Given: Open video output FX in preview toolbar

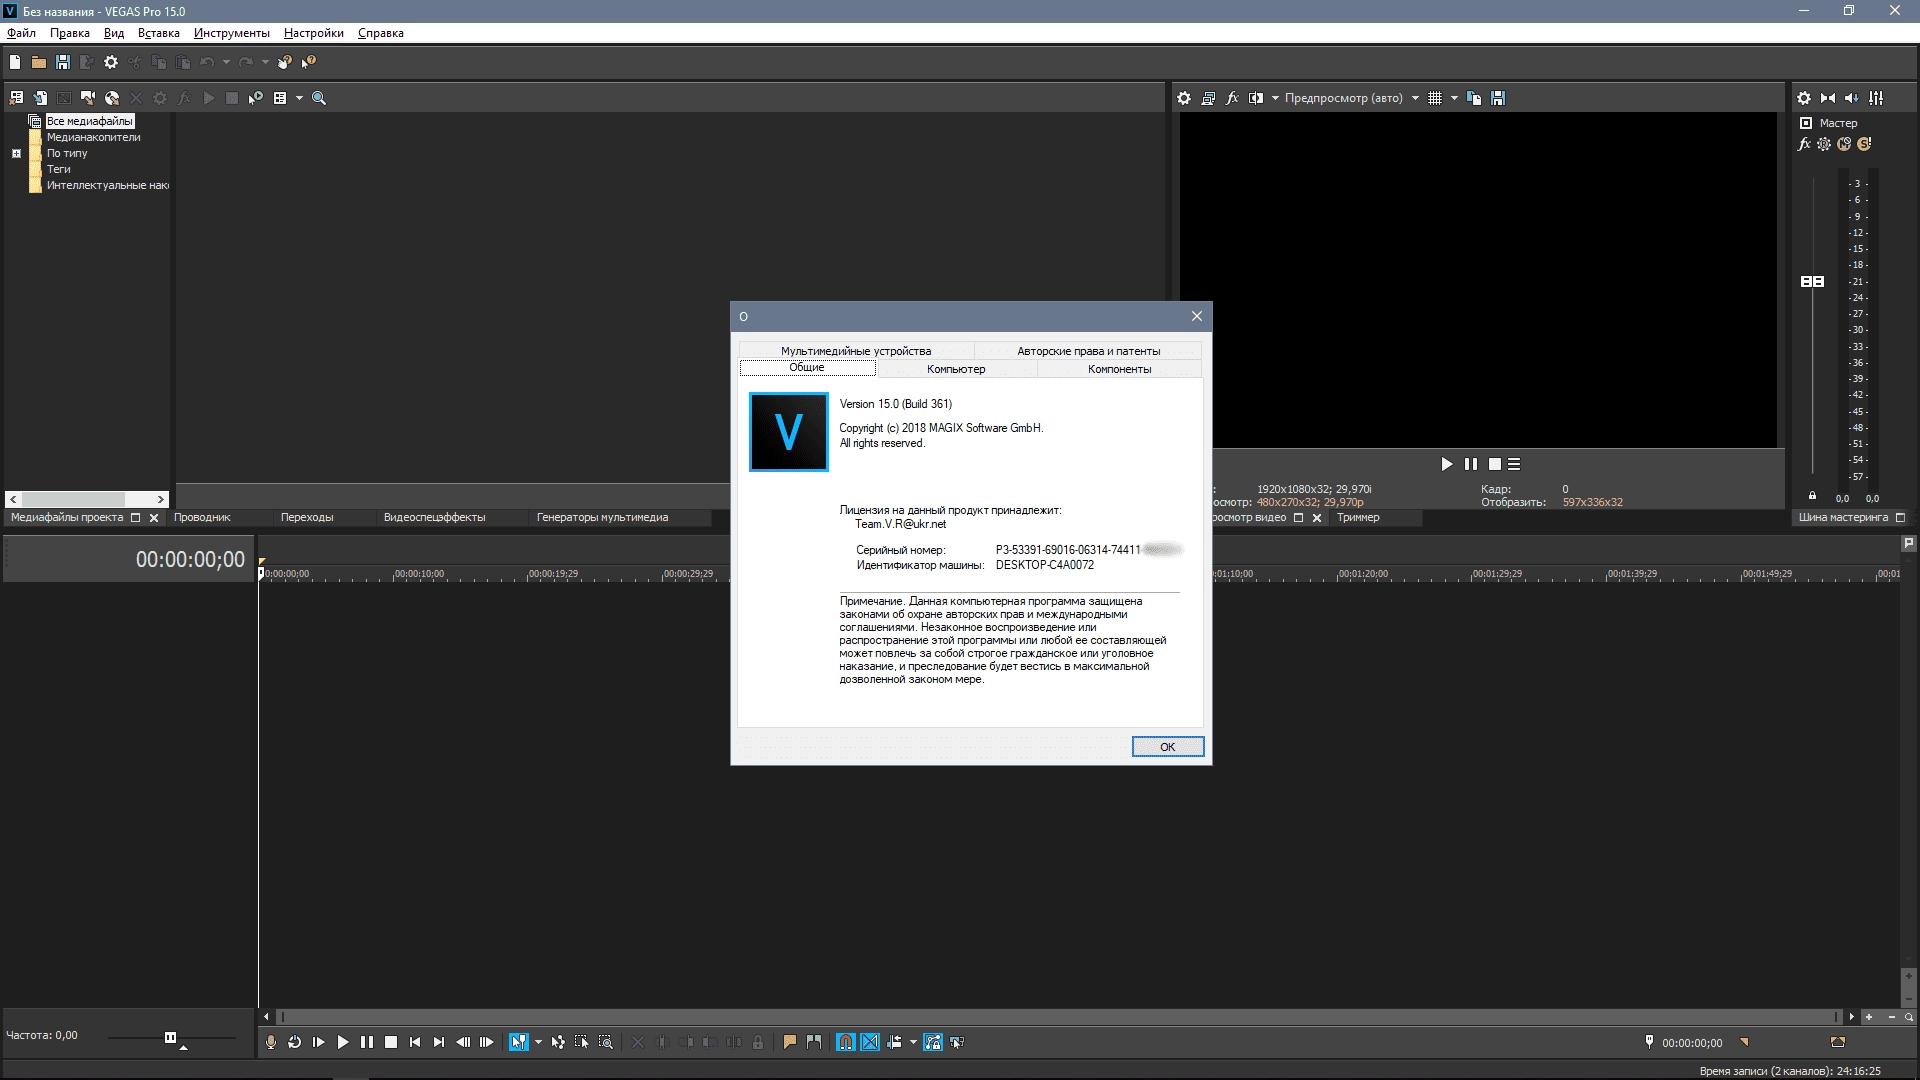Looking at the screenshot, I should pyautogui.click(x=1232, y=98).
